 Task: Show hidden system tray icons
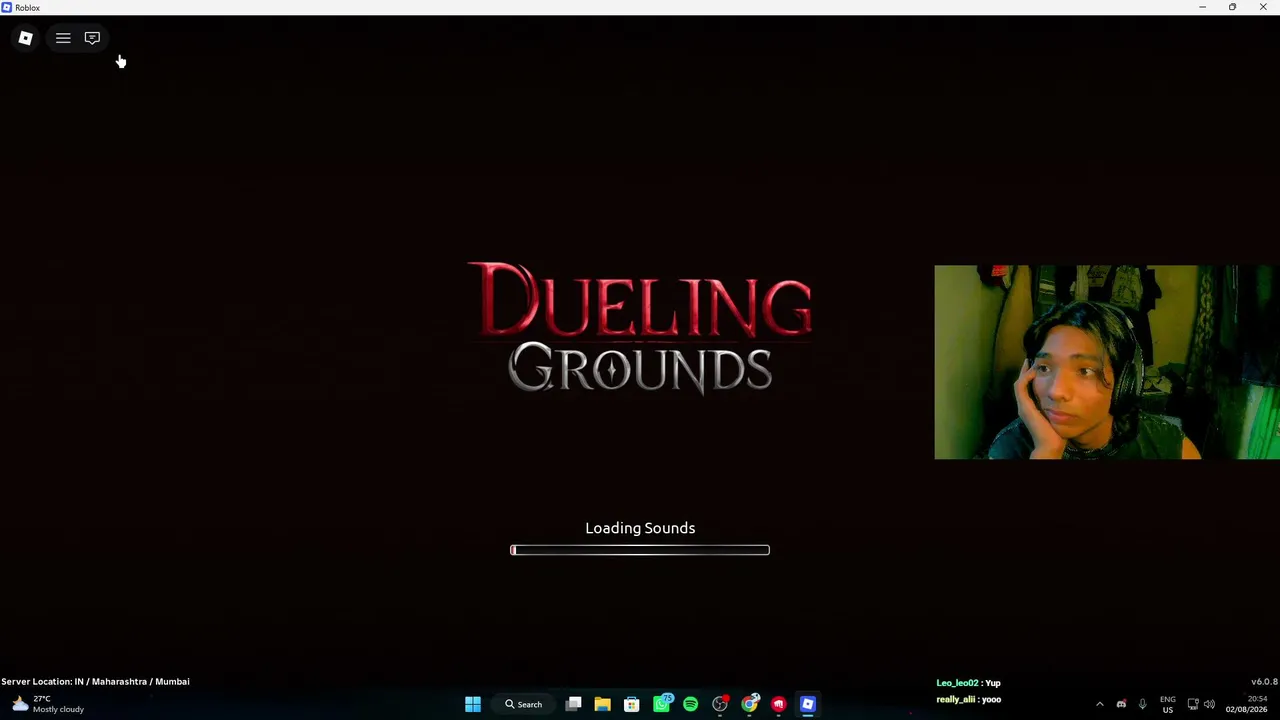click(1100, 704)
